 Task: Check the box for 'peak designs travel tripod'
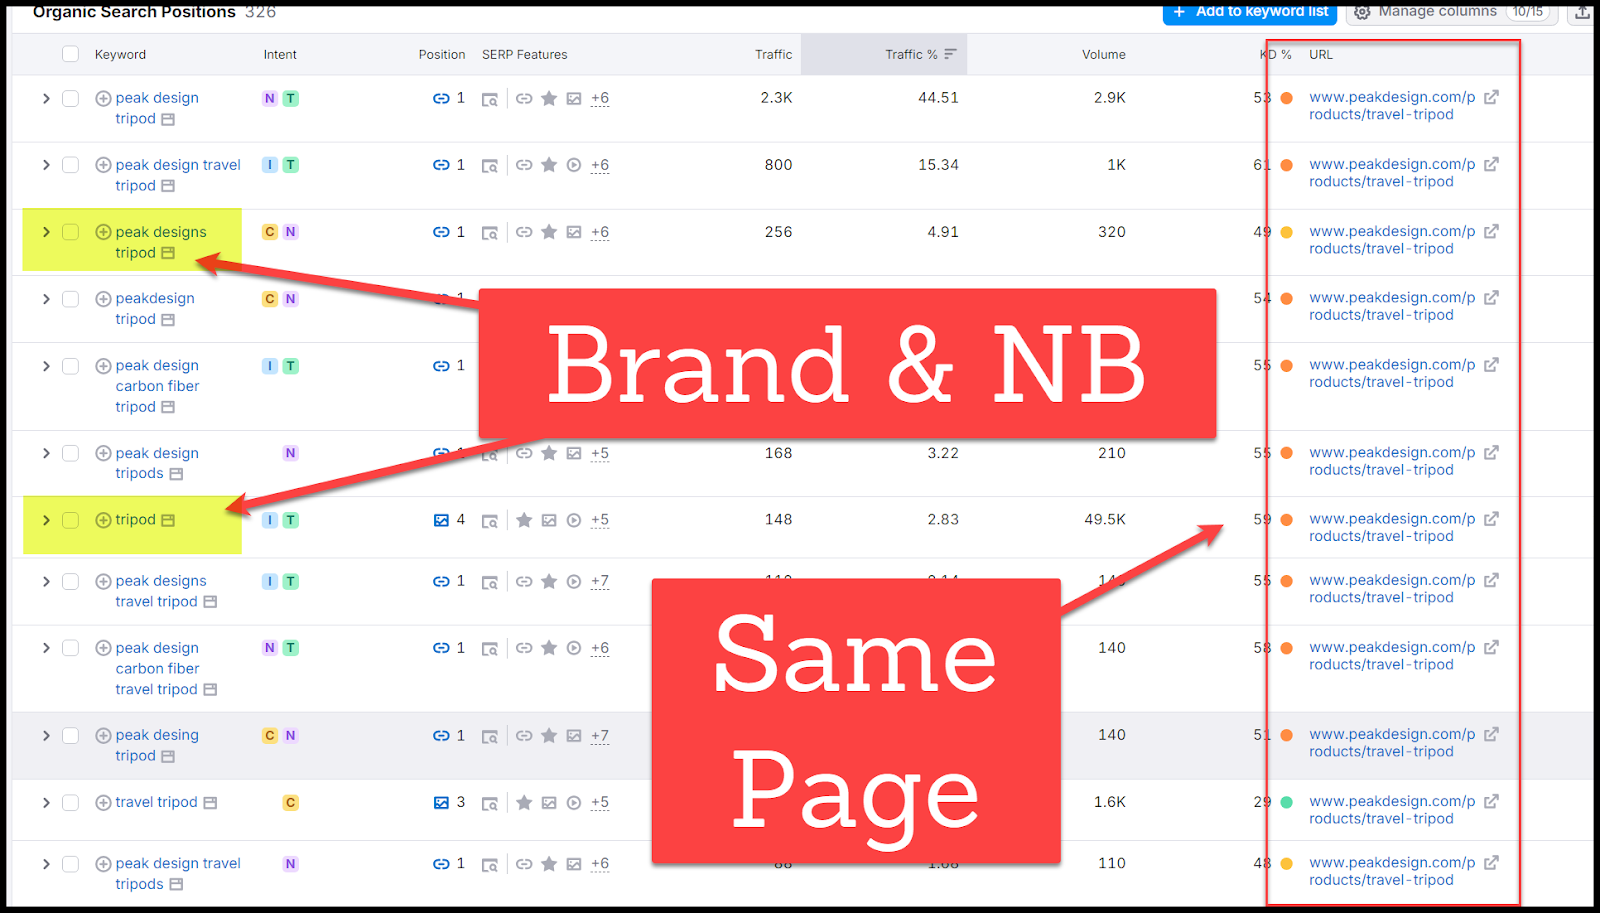coord(70,581)
